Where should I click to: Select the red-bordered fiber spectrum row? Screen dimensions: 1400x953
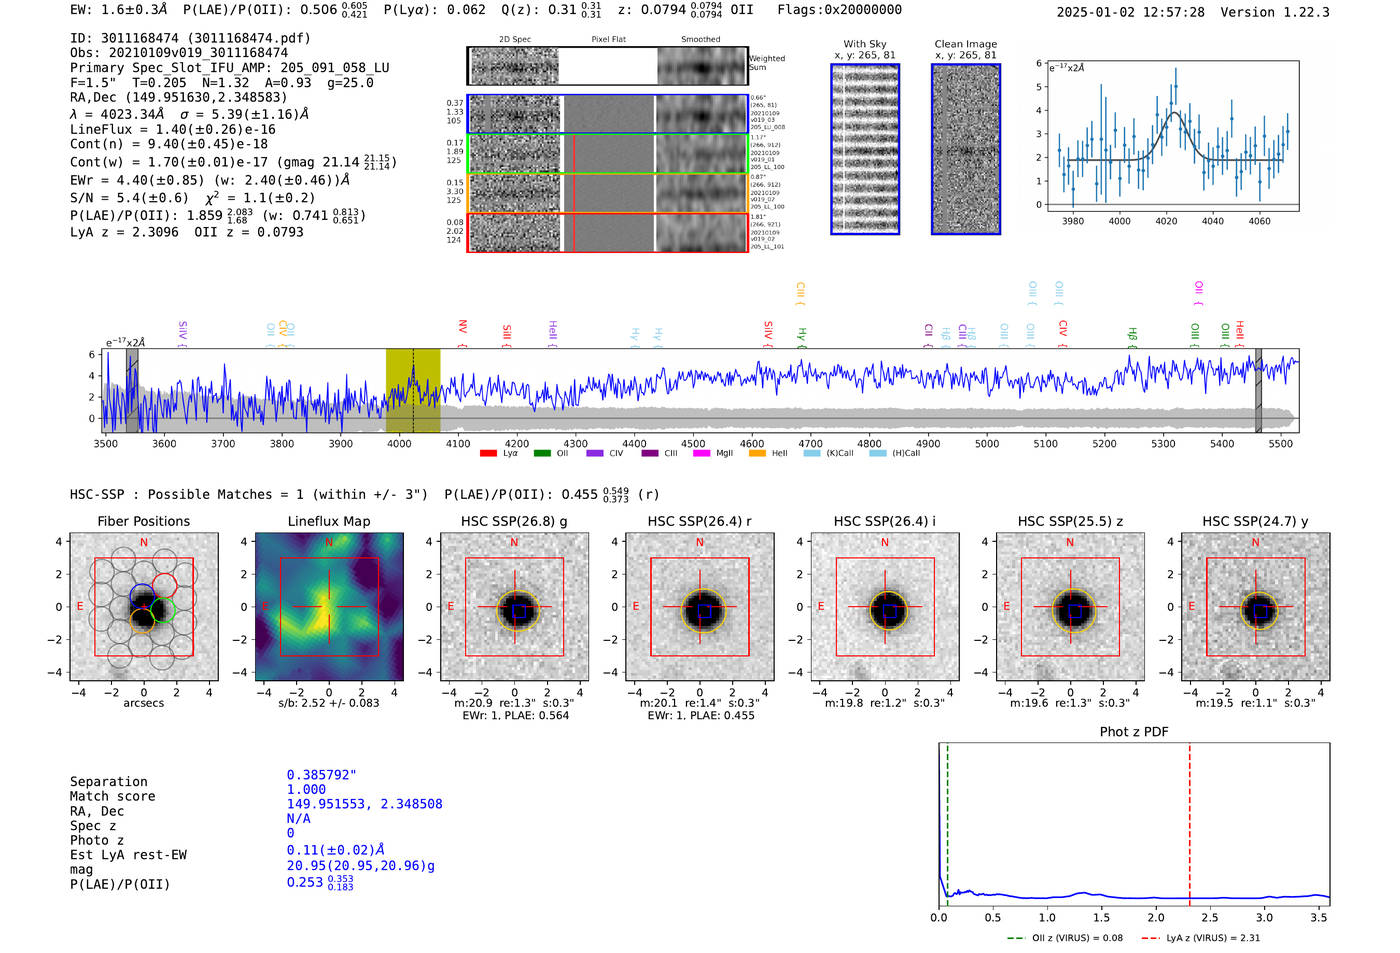[608, 232]
